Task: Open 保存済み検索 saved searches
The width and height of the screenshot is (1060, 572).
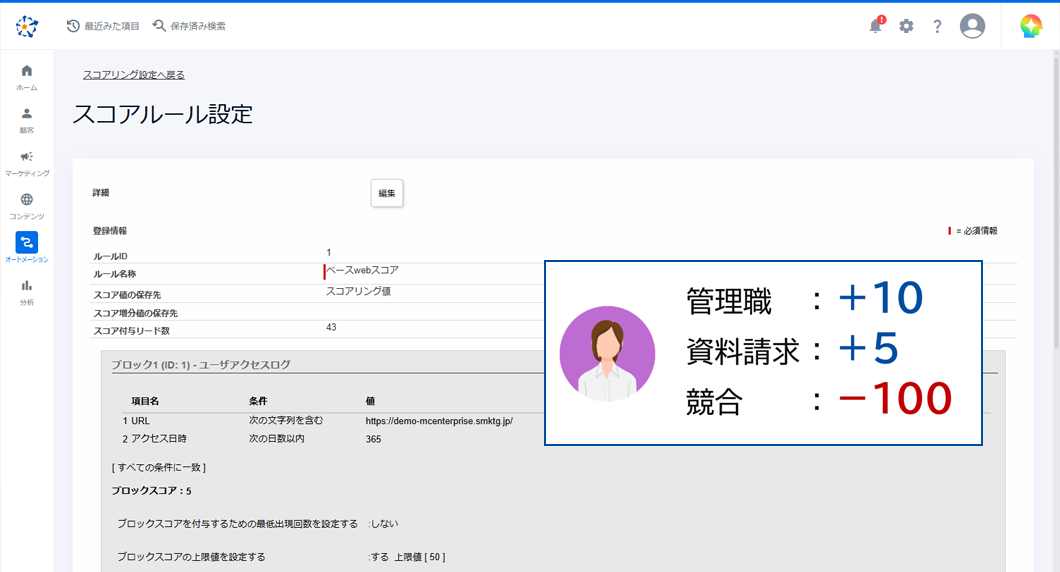Action: click(x=189, y=26)
